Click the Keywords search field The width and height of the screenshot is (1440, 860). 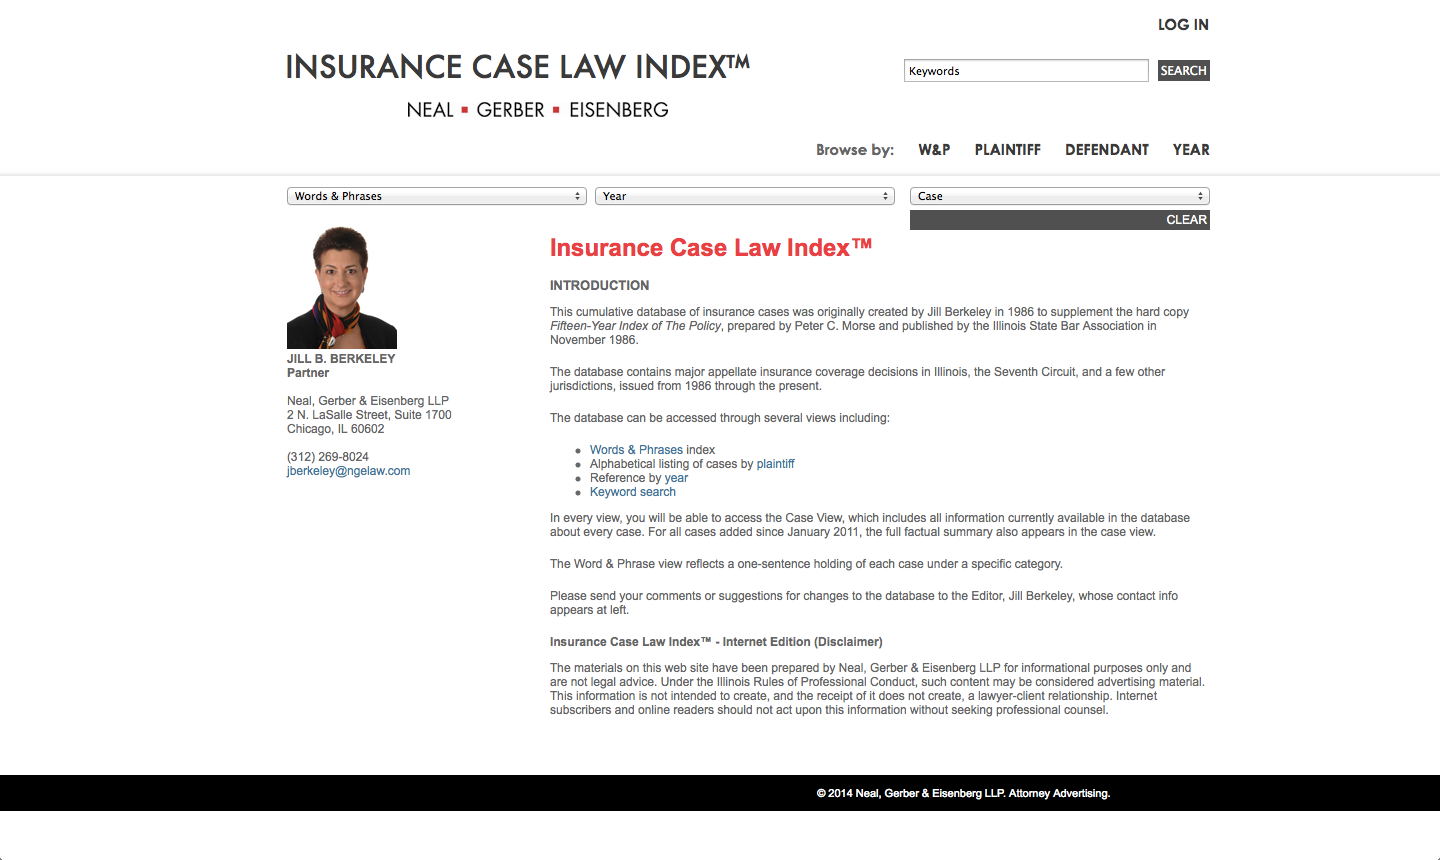coord(1026,71)
